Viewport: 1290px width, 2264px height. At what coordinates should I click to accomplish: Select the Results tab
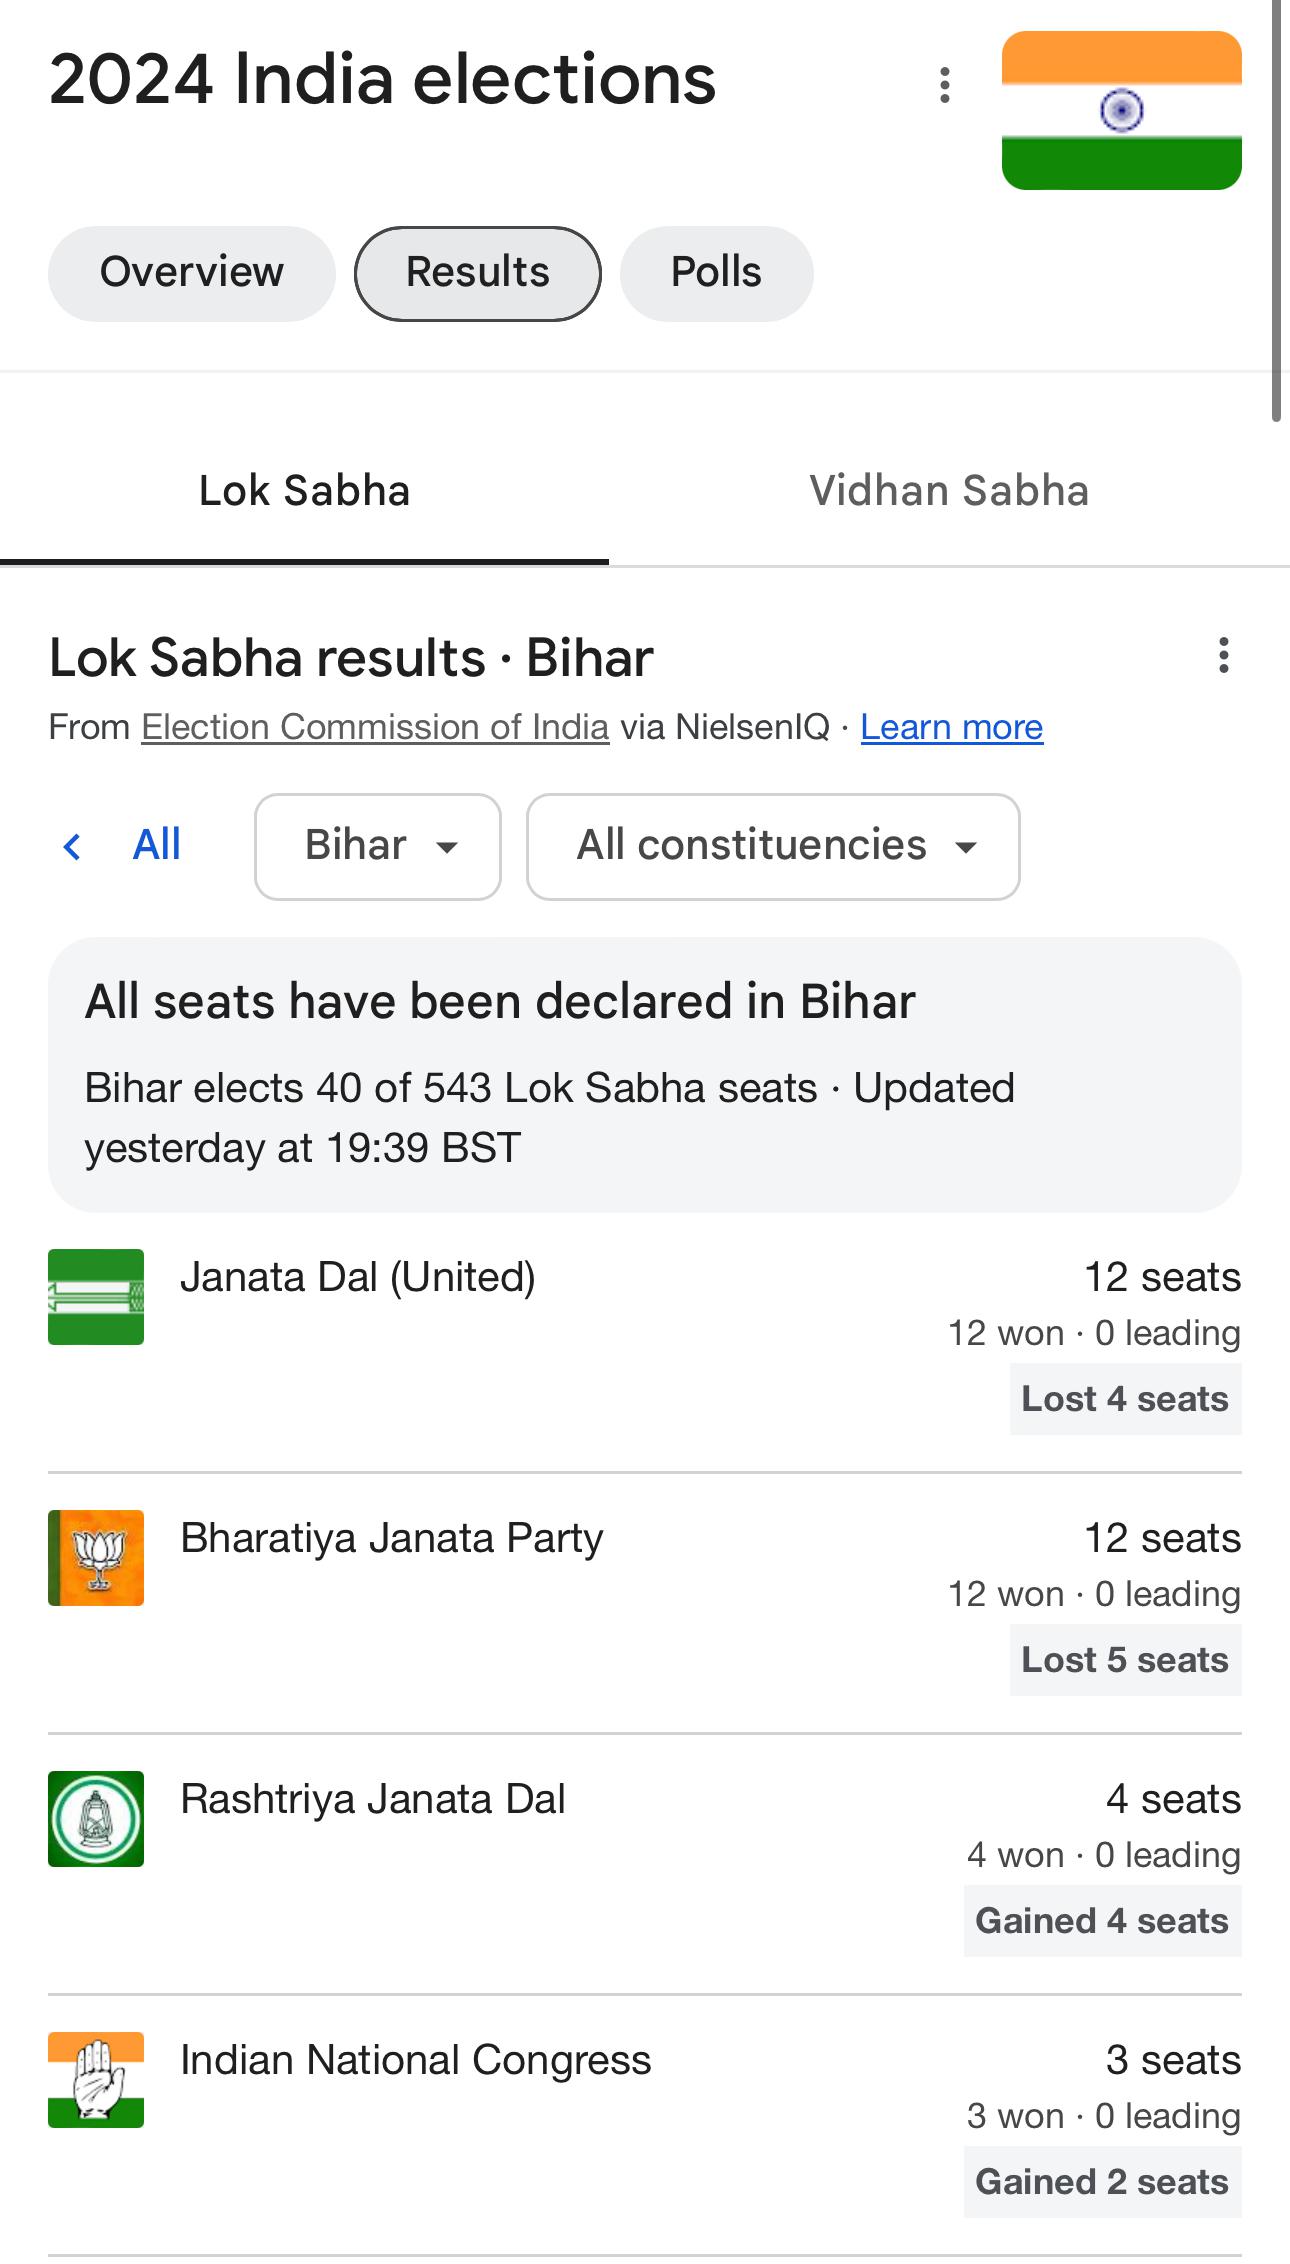tap(478, 273)
